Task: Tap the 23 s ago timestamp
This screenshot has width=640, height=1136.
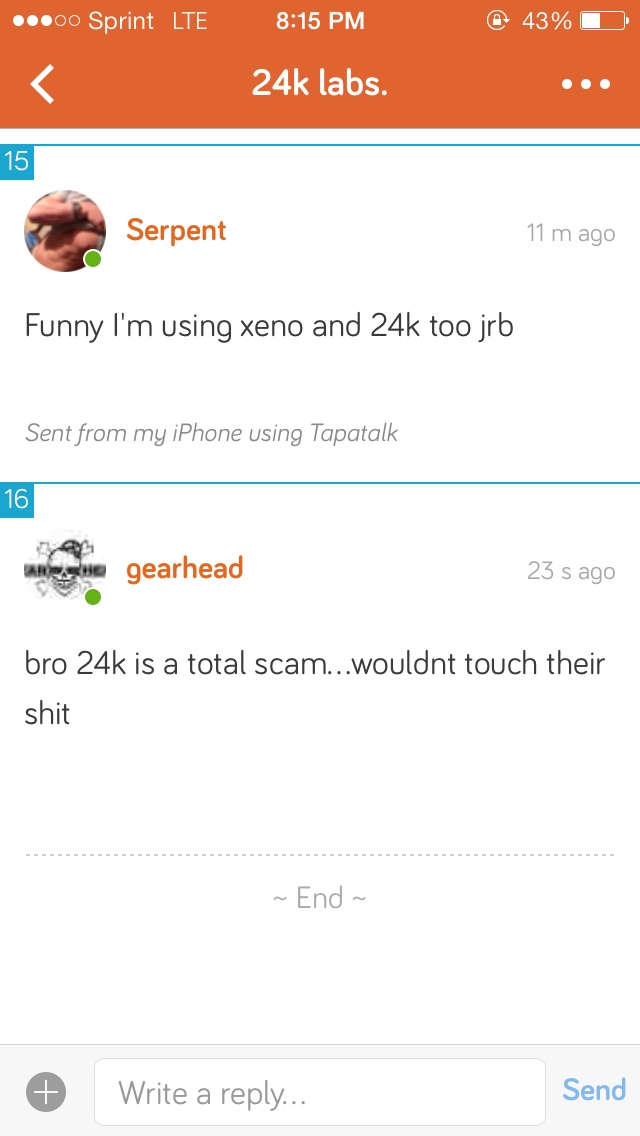Action: point(571,571)
